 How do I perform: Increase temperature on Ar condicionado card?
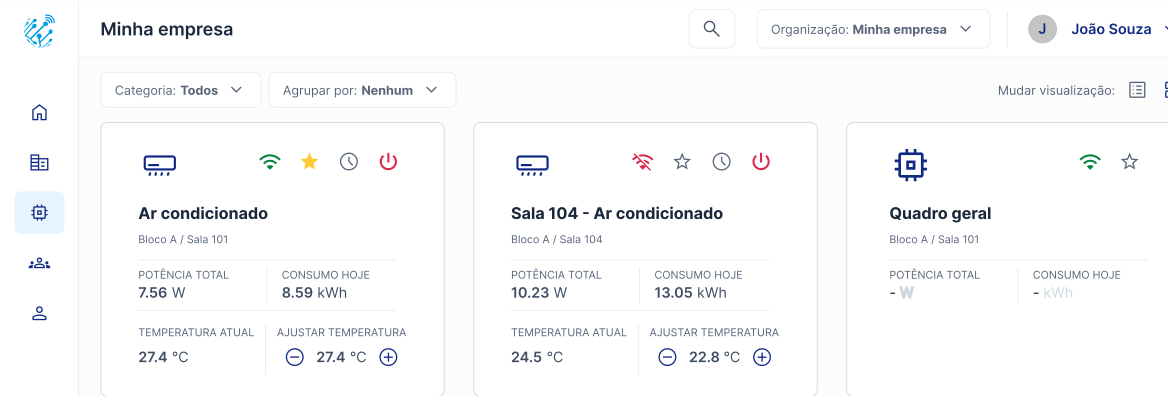tap(388, 357)
